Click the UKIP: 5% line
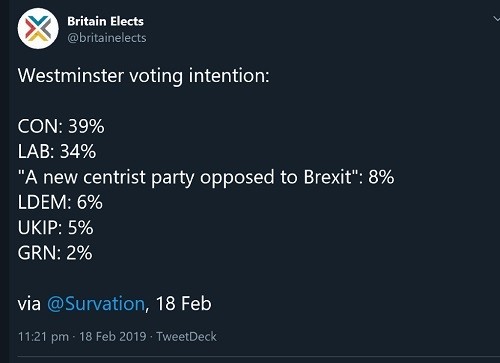The width and height of the screenshot is (500, 363). coord(56,228)
